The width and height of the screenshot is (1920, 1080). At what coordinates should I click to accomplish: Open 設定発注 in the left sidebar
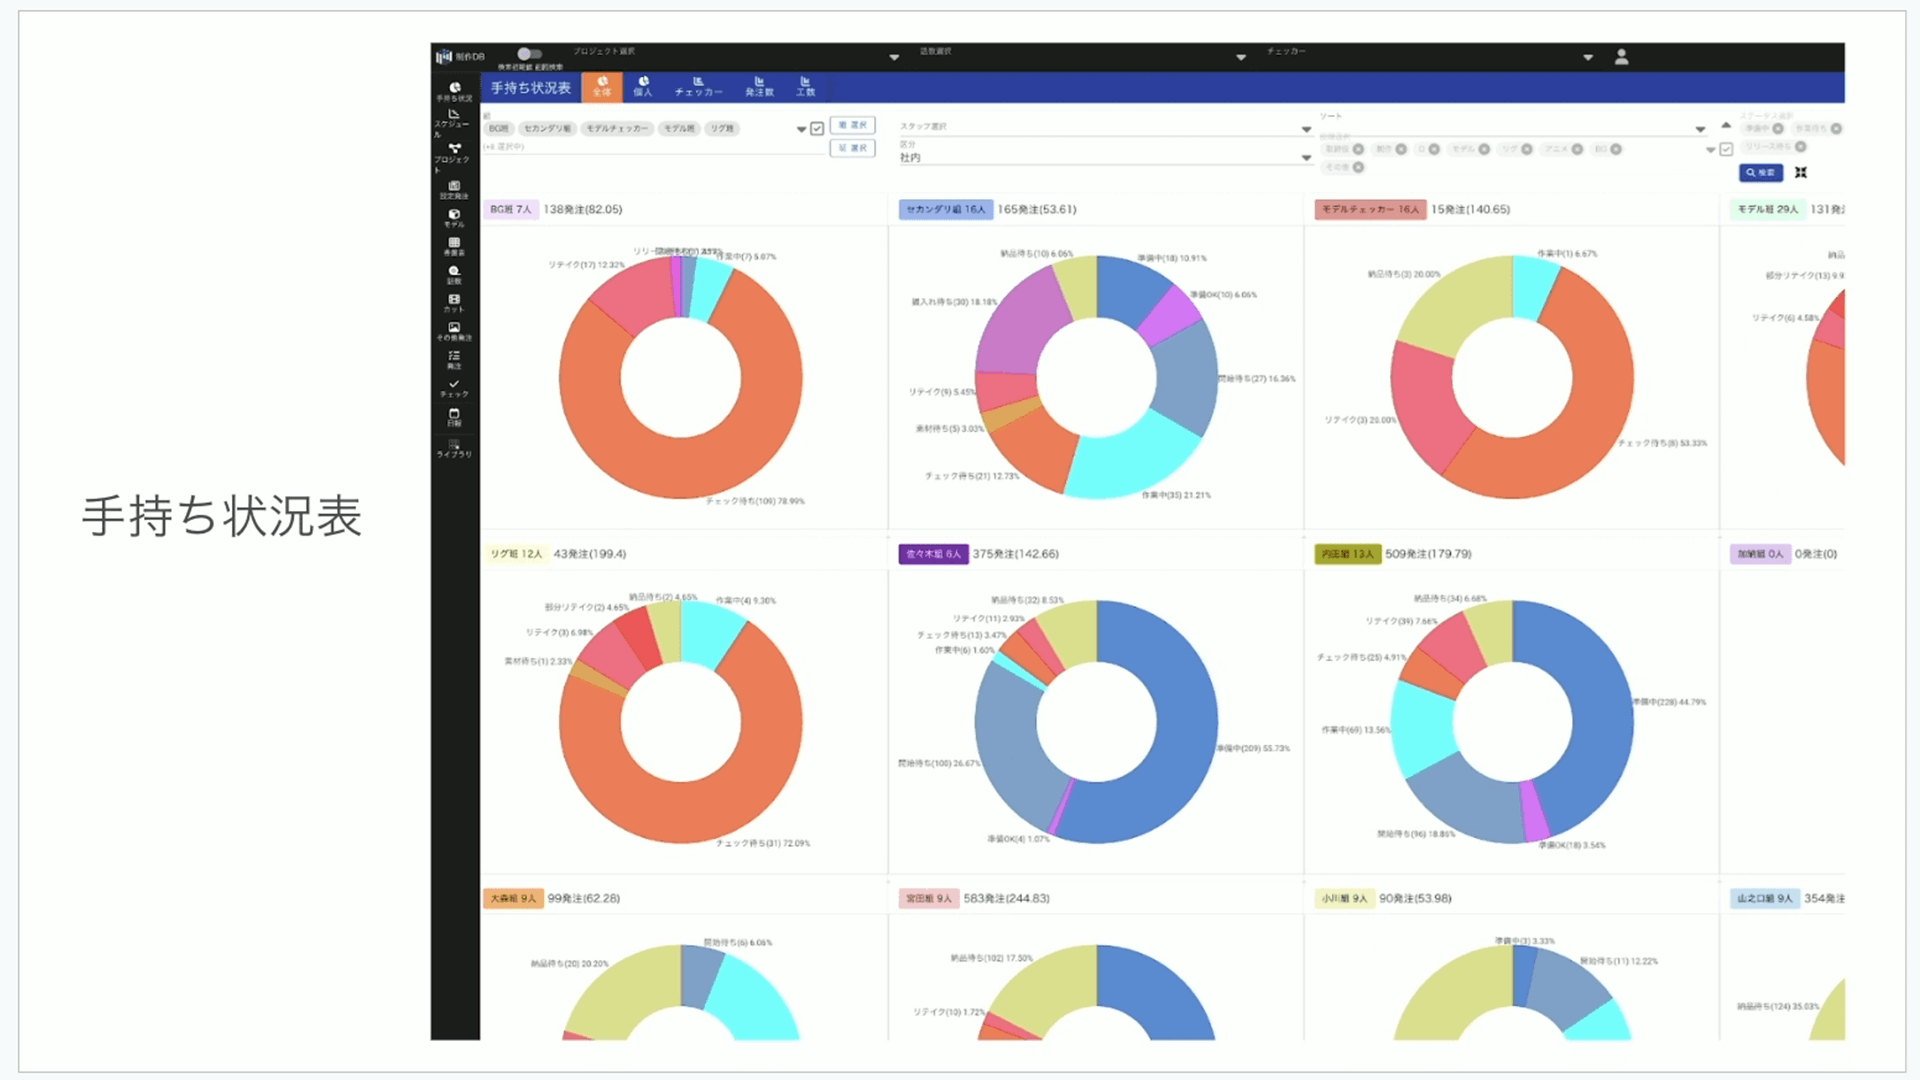tap(454, 190)
